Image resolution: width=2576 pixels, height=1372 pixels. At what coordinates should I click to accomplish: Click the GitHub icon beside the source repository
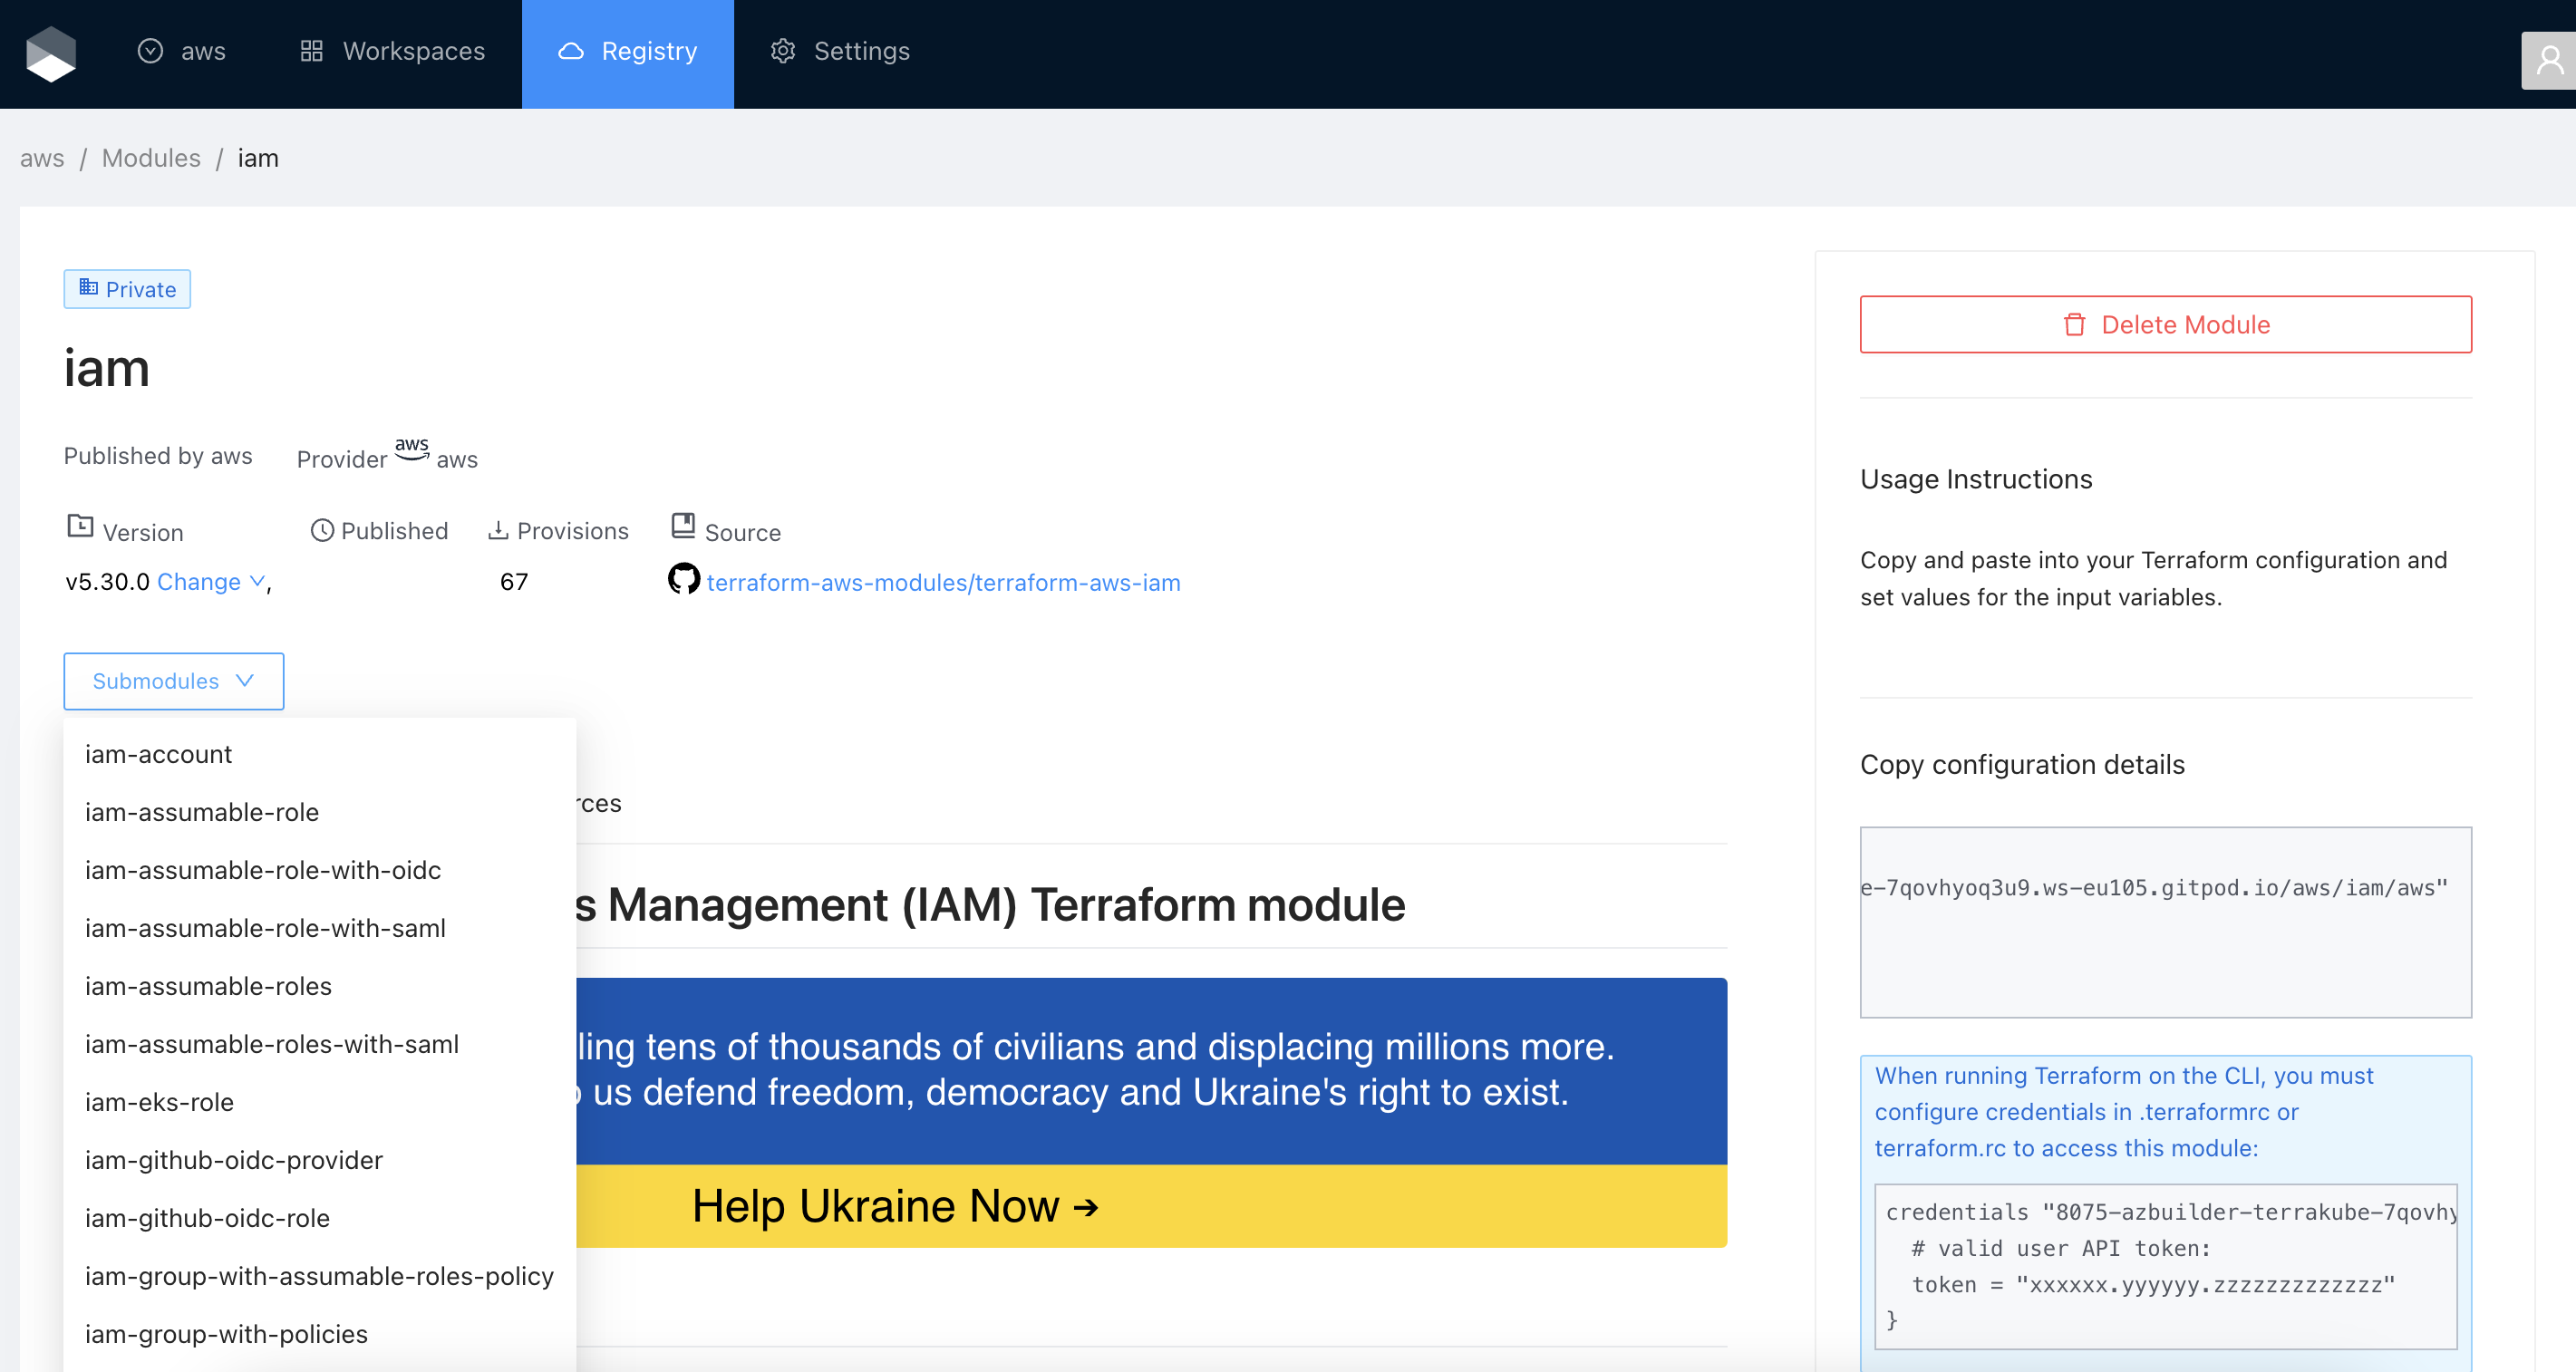click(x=683, y=579)
